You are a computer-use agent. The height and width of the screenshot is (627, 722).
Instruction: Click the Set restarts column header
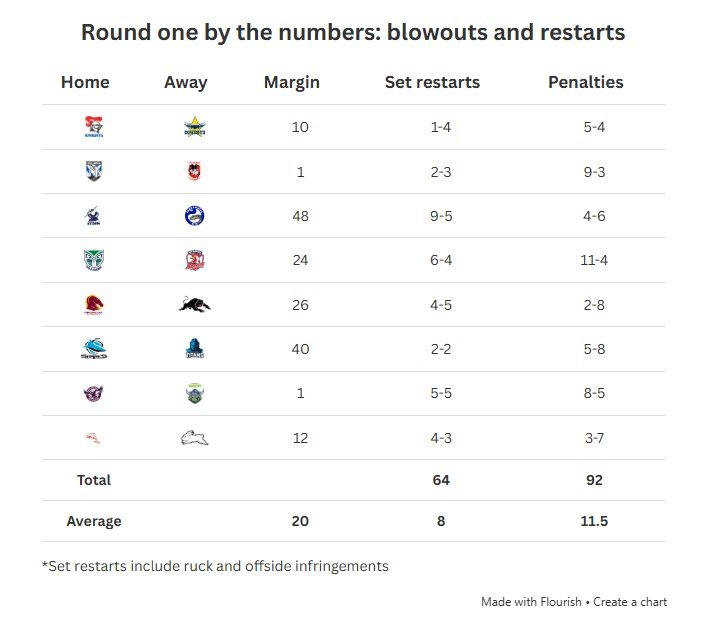pos(432,82)
